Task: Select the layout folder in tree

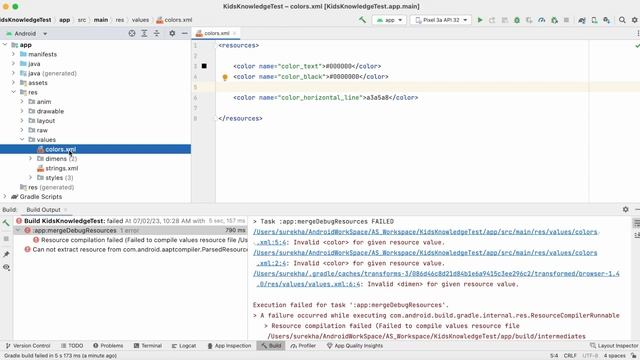Action: 45,121
